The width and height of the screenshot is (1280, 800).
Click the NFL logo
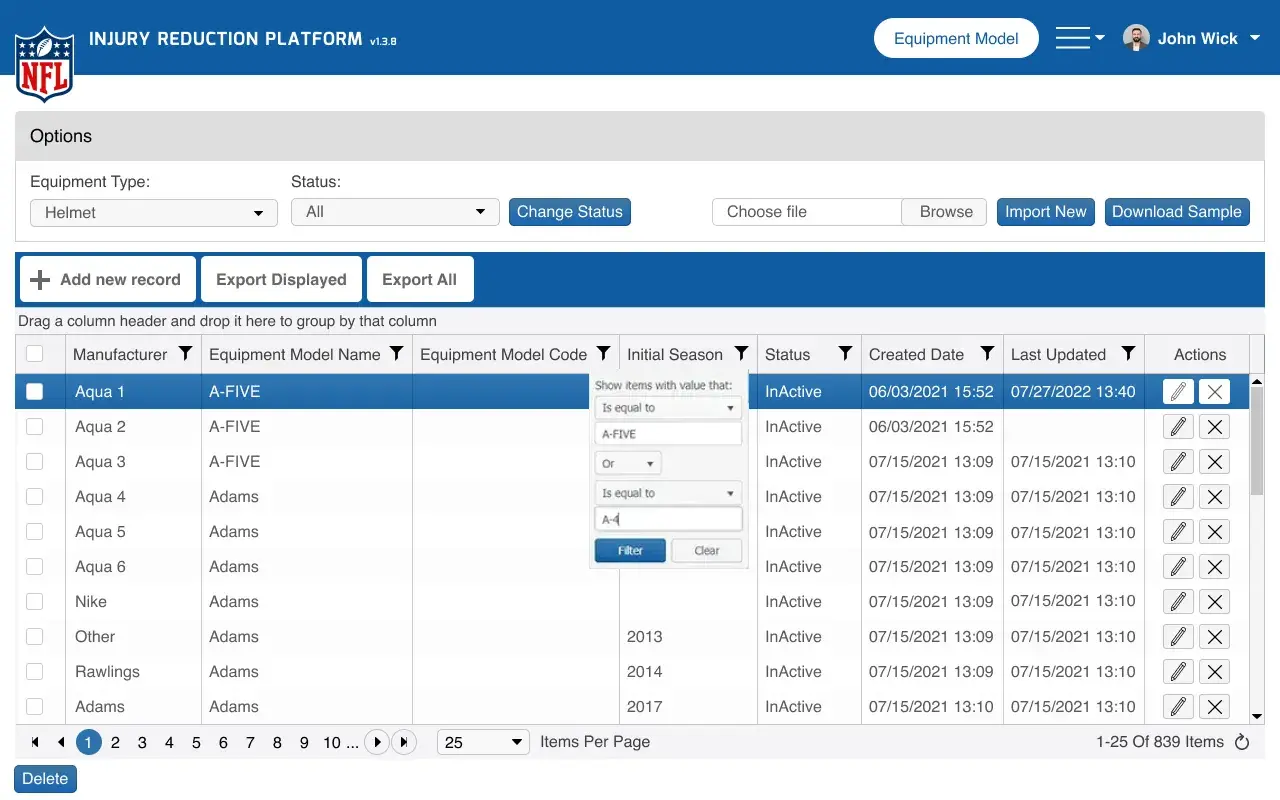pyautogui.click(x=44, y=64)
